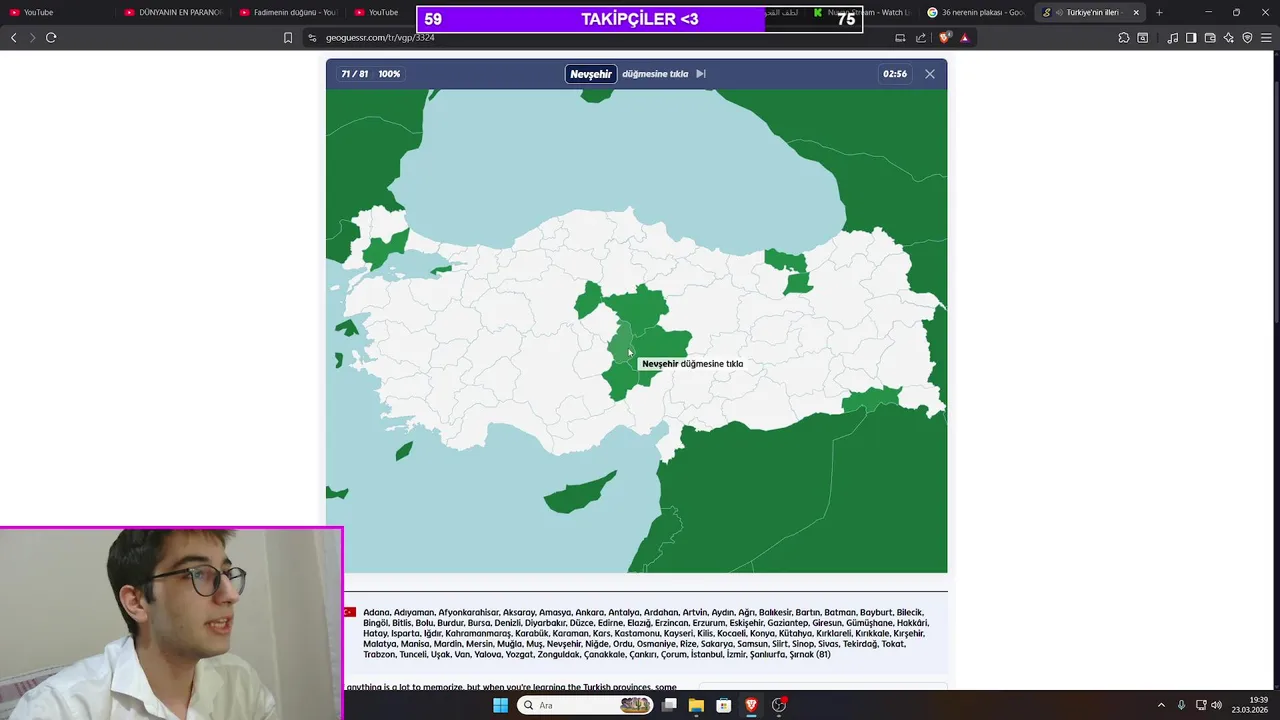
Task: Click the 100% accuracy indicator
Action: click(x=389, y=74)
